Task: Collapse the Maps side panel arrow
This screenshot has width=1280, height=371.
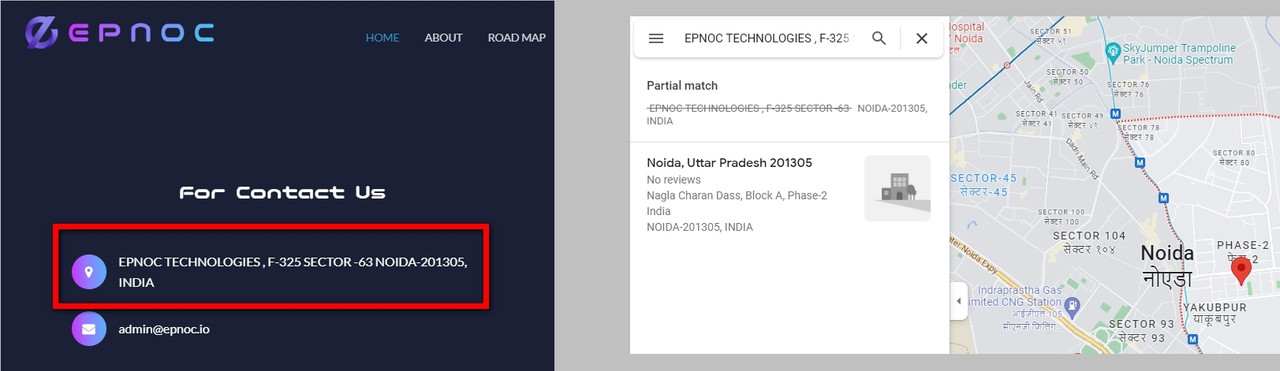Action: (x=958, y=301)
